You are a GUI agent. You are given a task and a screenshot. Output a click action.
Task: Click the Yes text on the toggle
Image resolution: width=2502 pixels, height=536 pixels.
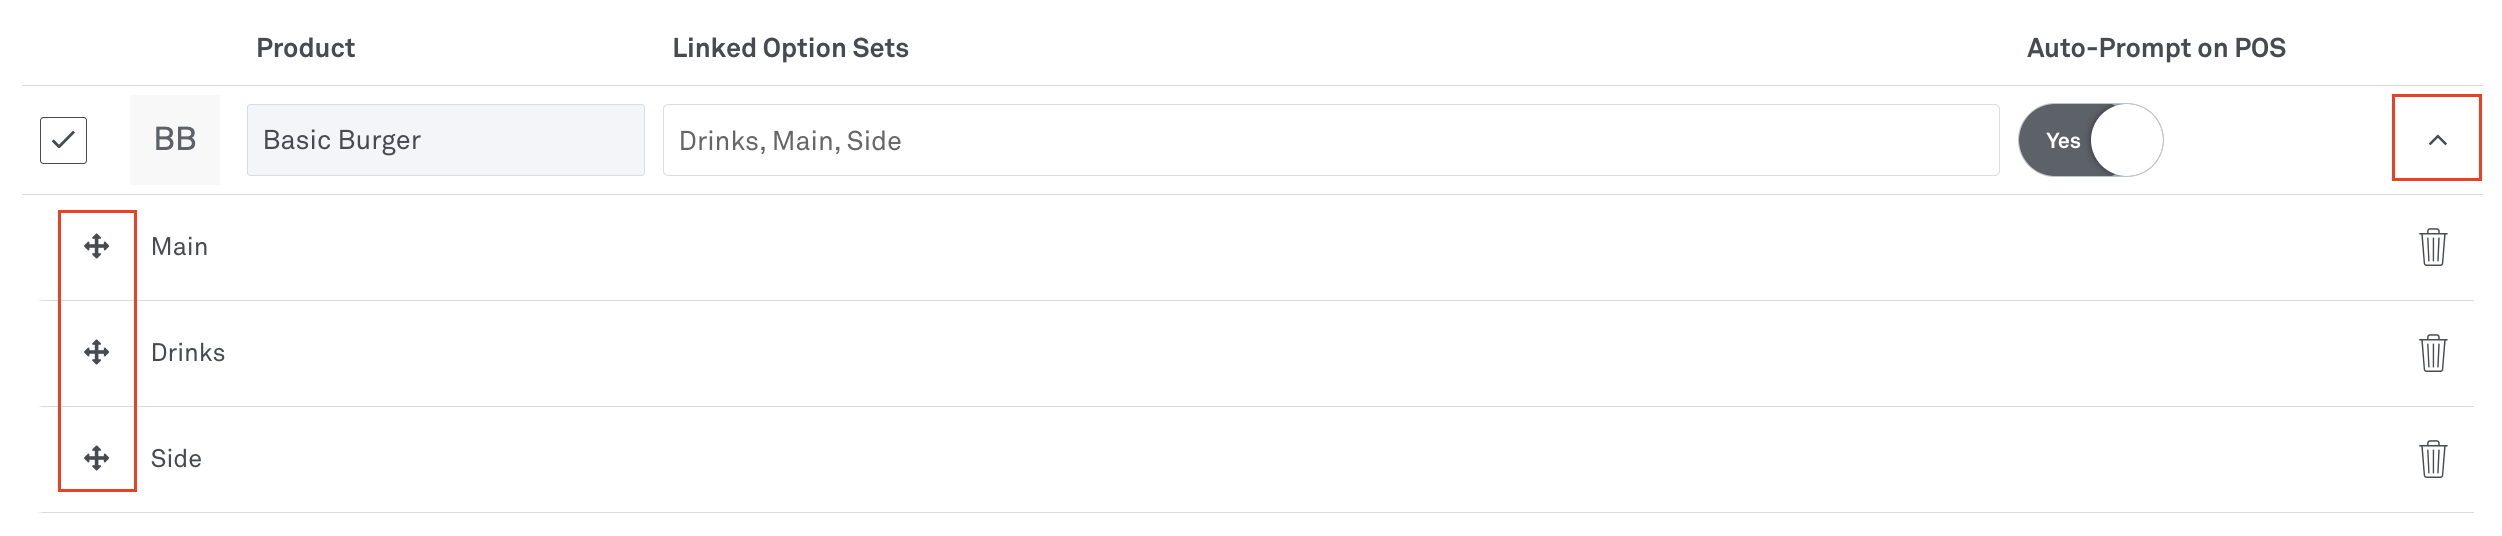(2062, 141)
